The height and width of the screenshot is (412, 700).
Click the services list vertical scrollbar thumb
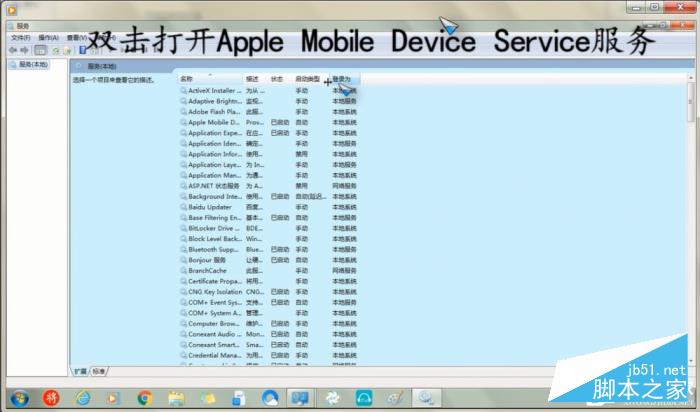[x=690, y=102]
